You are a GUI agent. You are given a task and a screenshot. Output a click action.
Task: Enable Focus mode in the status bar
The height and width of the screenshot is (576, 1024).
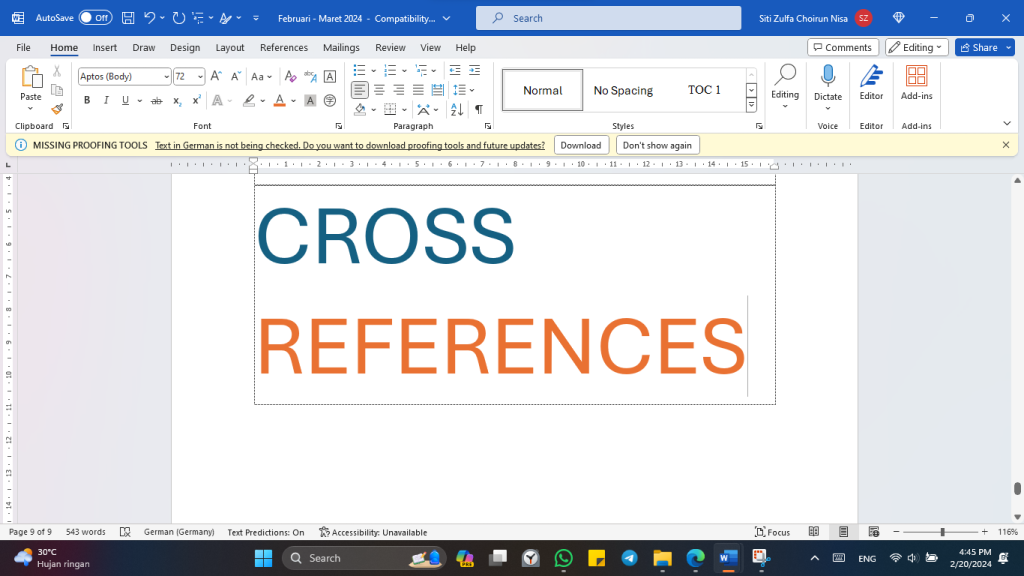[x=773, y=531]
